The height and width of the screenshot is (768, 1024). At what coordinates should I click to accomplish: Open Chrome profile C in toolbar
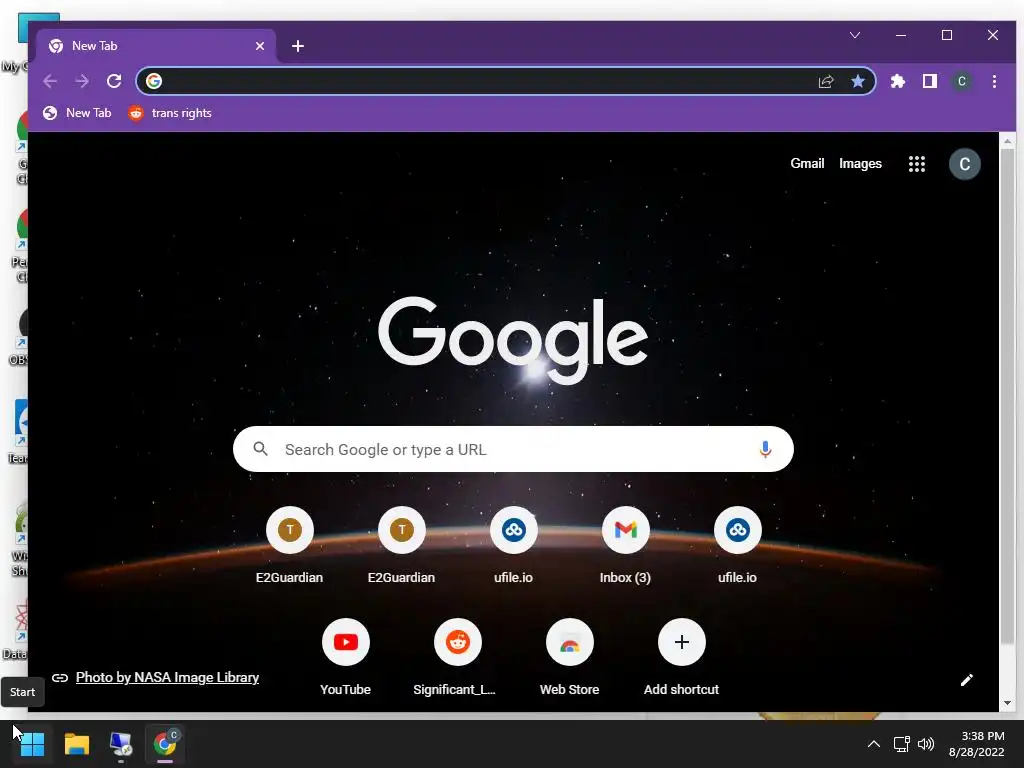click(x=961, y=81)
